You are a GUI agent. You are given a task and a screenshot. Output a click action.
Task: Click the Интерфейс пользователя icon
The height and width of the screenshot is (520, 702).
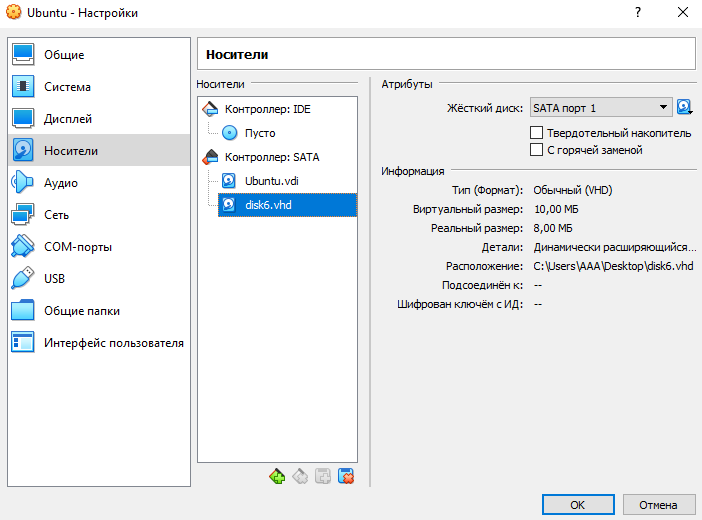pyautogui.click(x=22, y=343)
